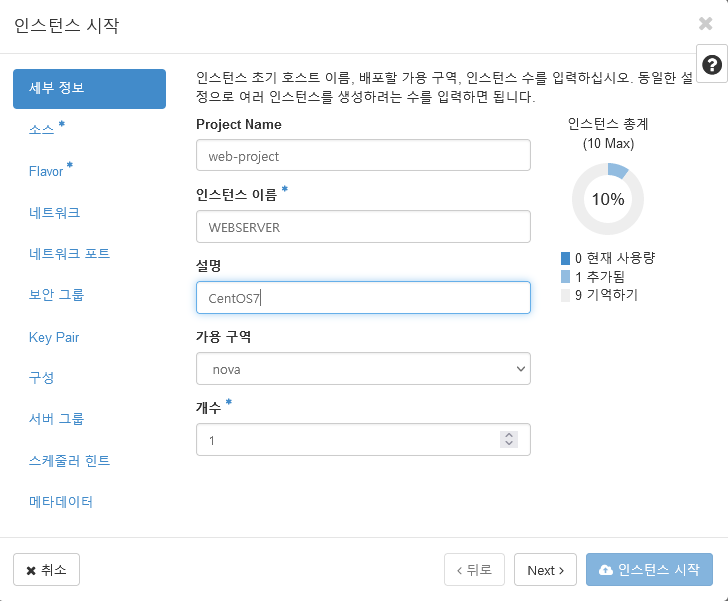Image resolution: width=728 pixels, height=601 pixels.
Task: Open the 메타데이터 step
Action: pos(61,502)
